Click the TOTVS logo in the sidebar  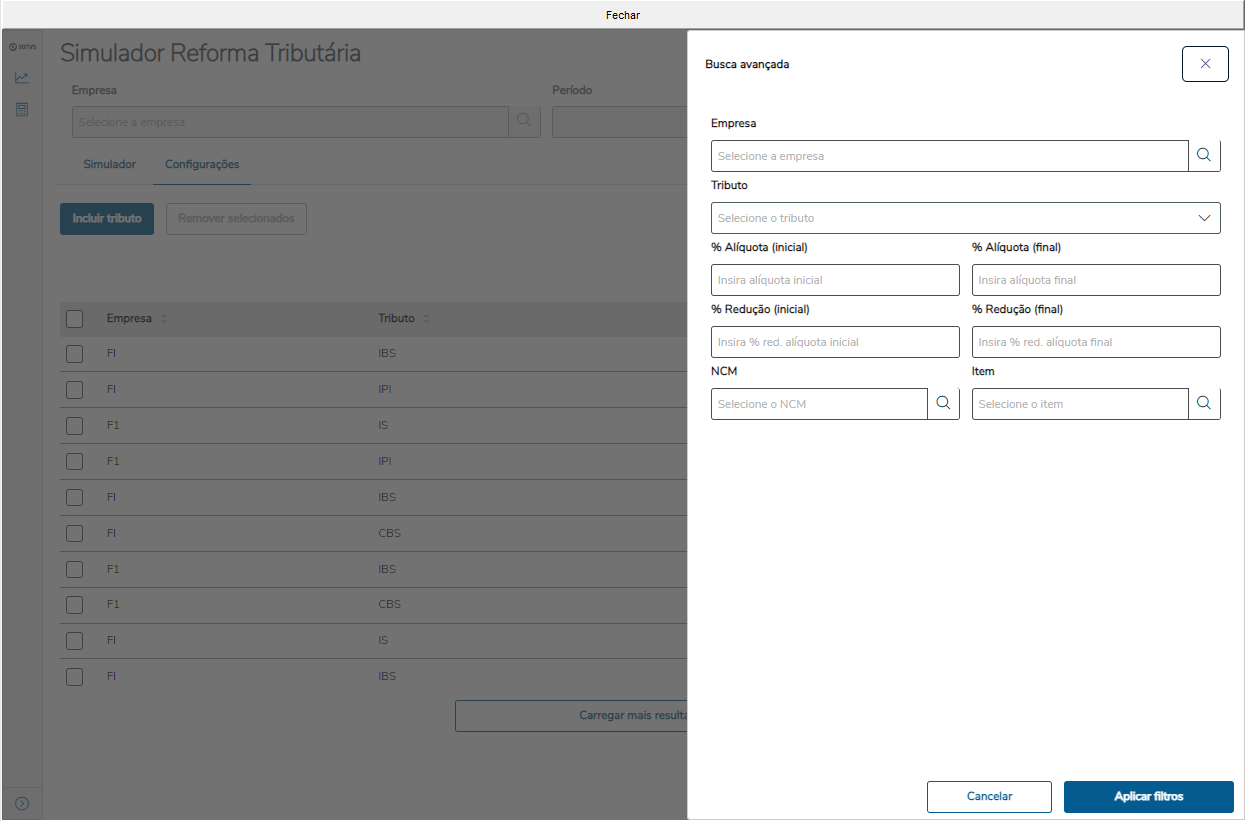[x=22, y=47]
